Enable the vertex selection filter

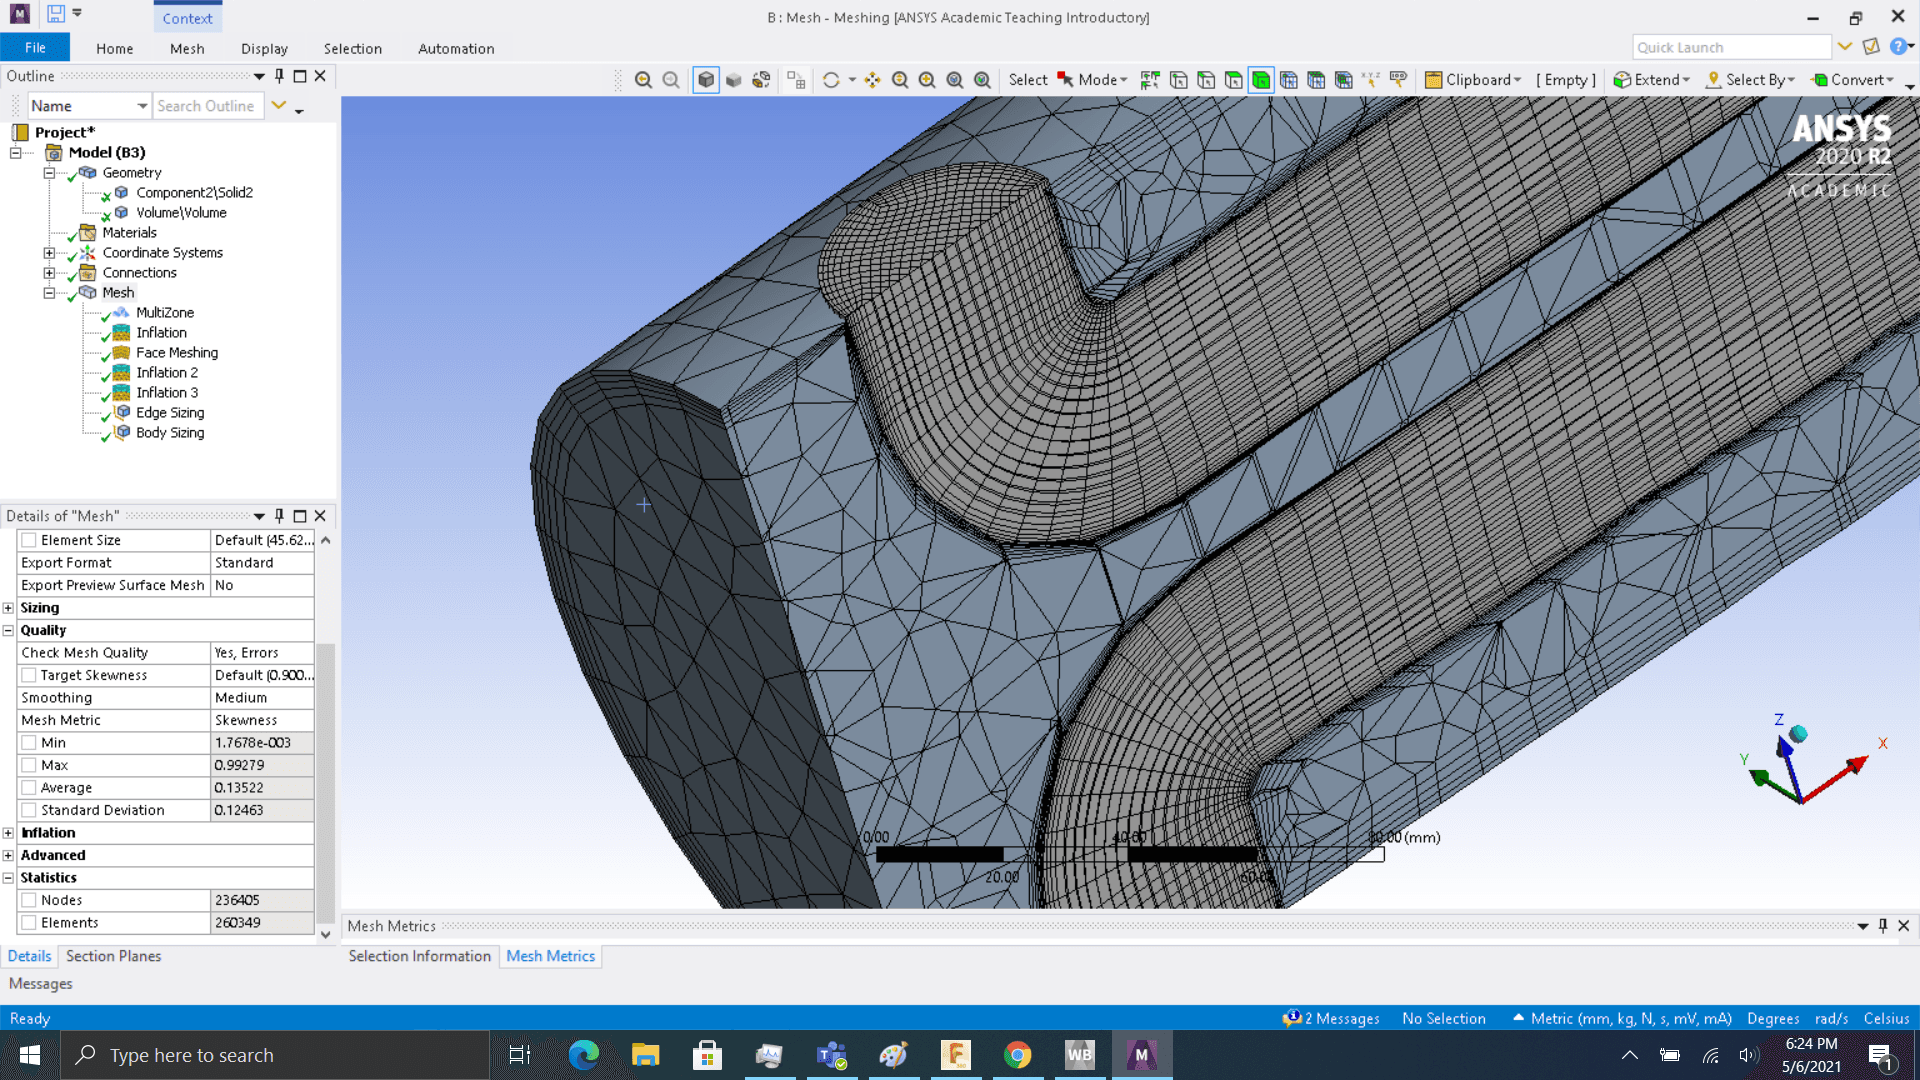pos(1181,80)
